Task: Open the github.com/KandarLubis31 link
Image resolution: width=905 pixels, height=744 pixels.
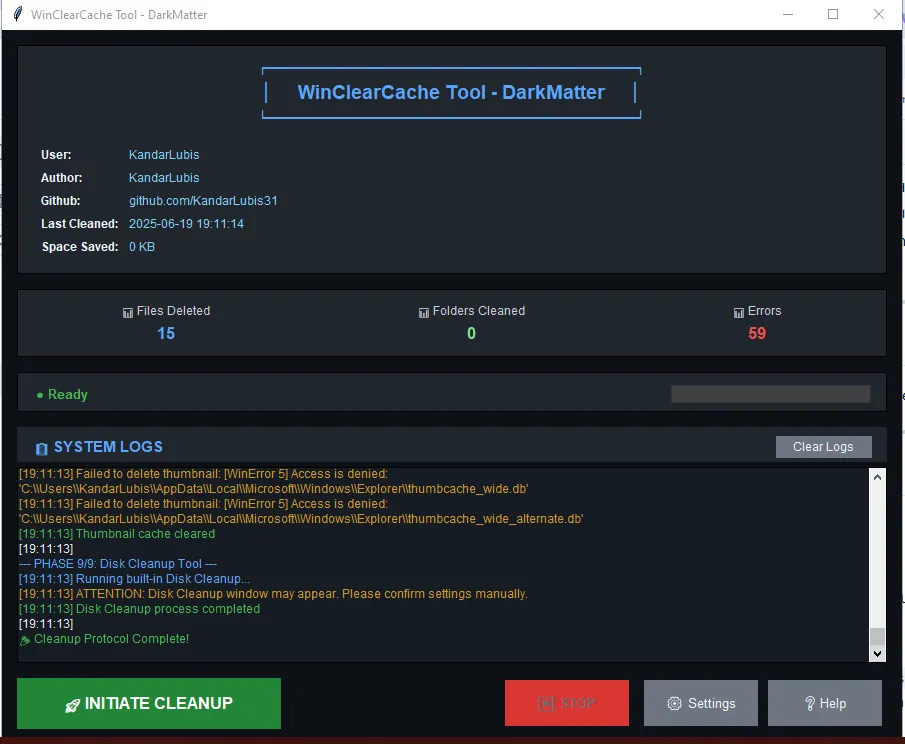Action: pyautogui.click(x=203, y=200)
